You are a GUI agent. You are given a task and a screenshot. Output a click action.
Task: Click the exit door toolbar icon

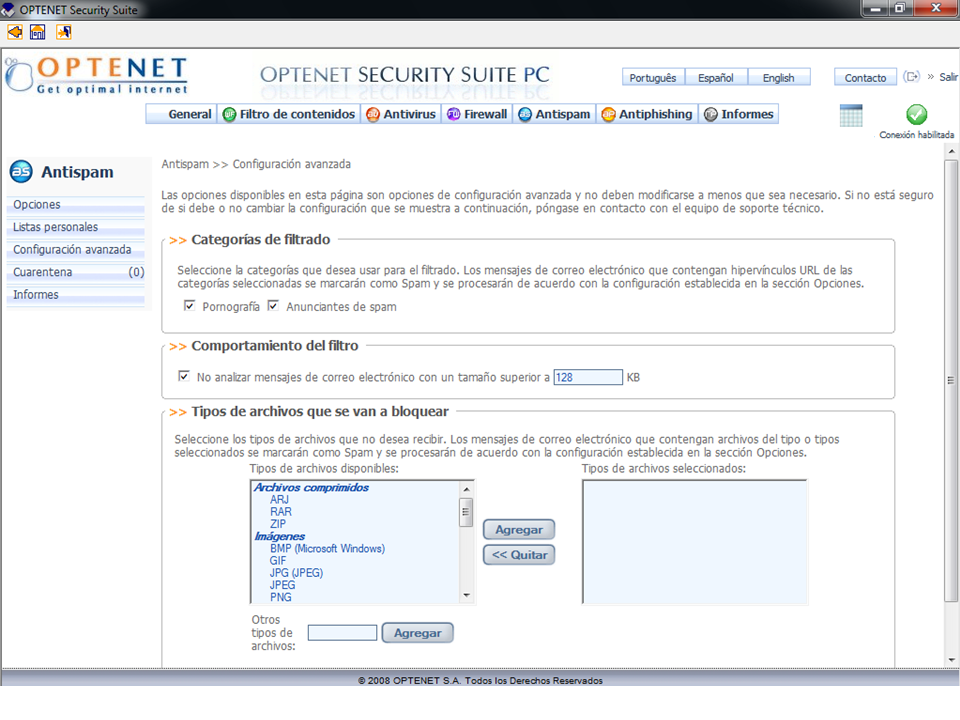64,32
